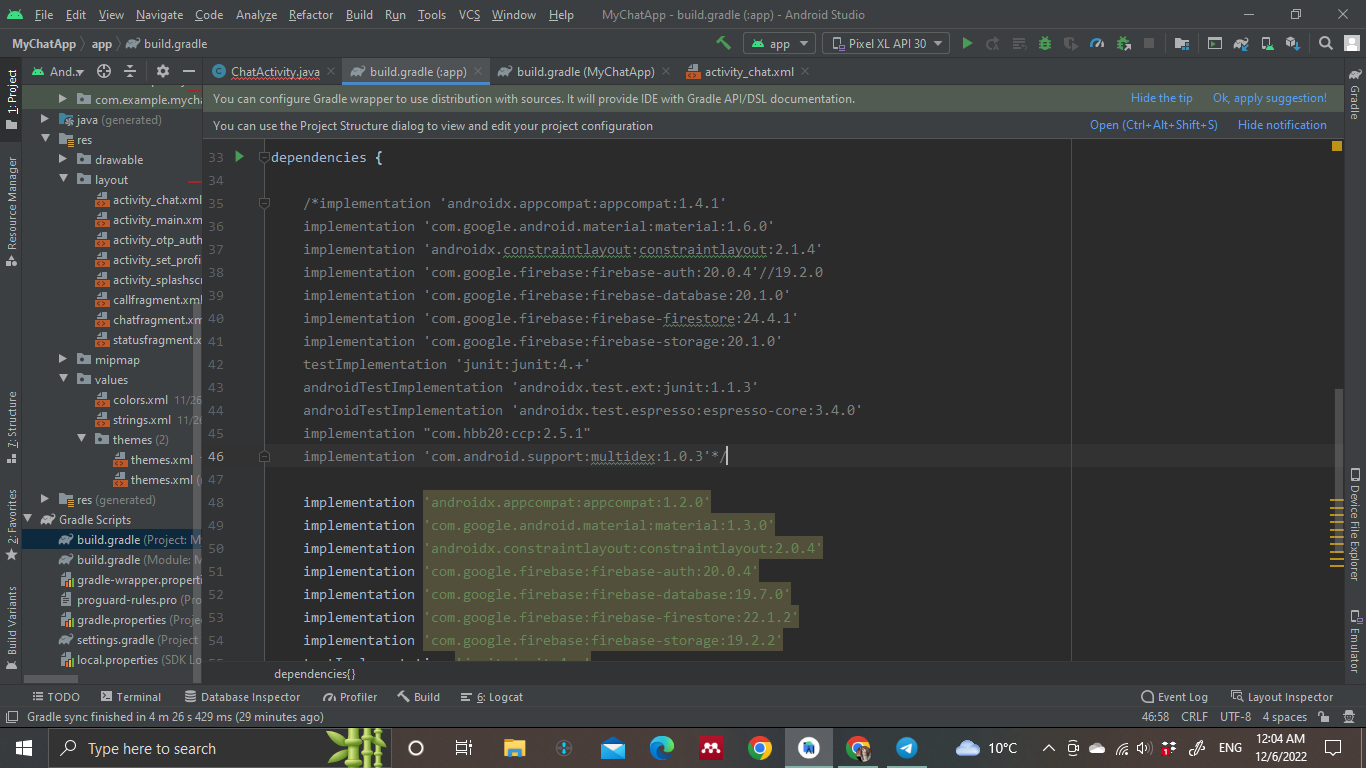The height and width of the screenshot is (768, 1366).
Task: Open the Android project view dropdown
Action: [60, 71]
